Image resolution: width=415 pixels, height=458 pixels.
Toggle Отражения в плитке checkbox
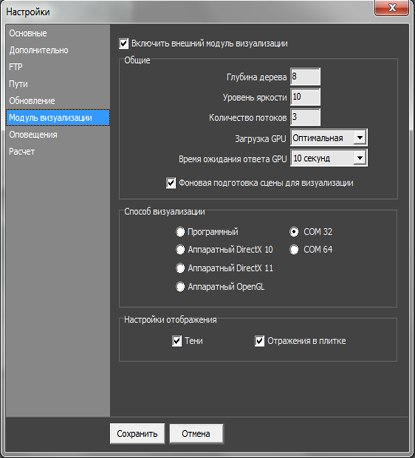tap(259, 341)
